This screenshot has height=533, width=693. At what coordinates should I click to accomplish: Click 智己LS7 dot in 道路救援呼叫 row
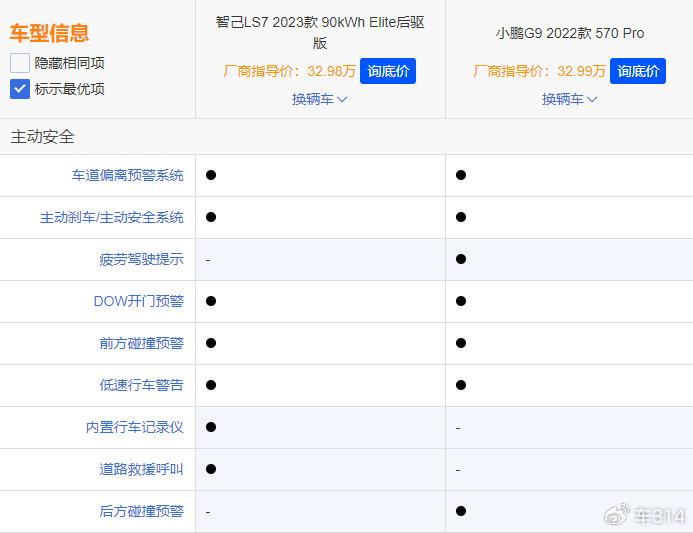[x=211, y=469]
